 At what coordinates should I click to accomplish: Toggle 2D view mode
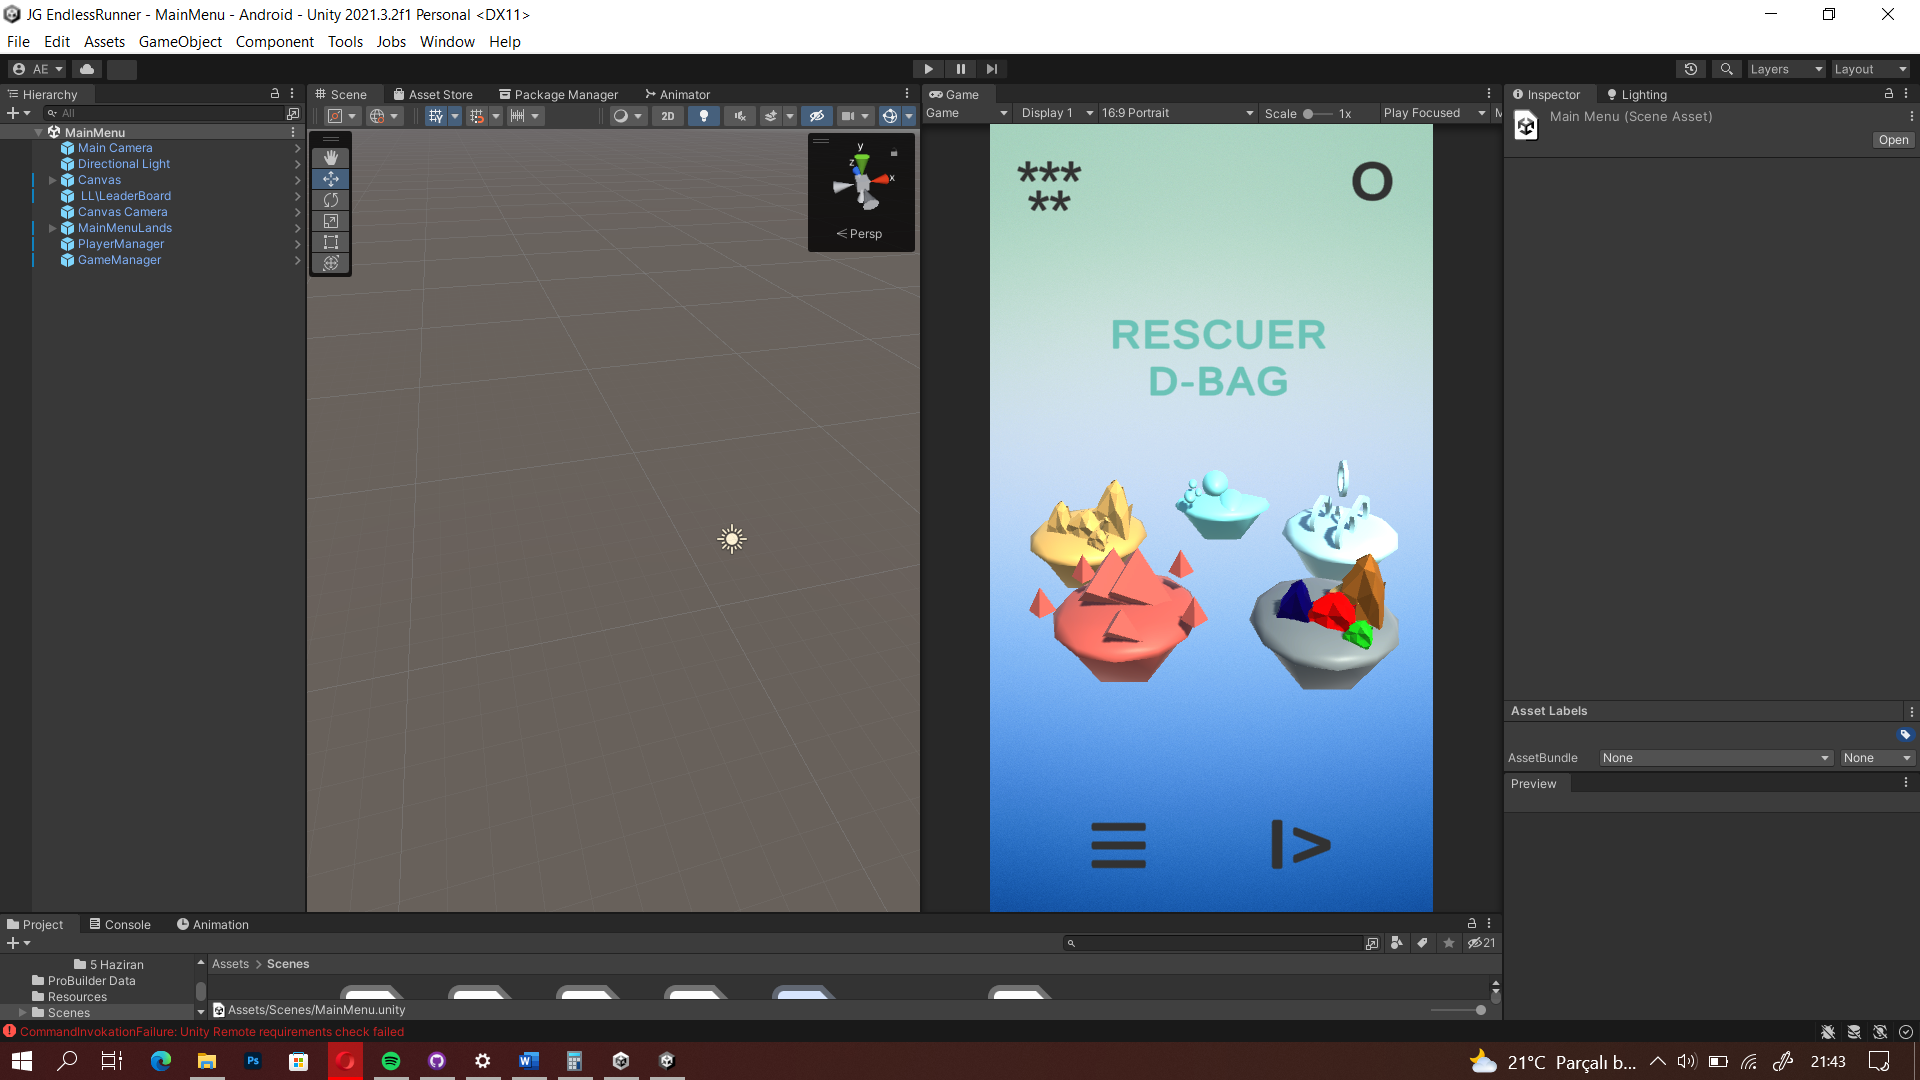point(667,116)
